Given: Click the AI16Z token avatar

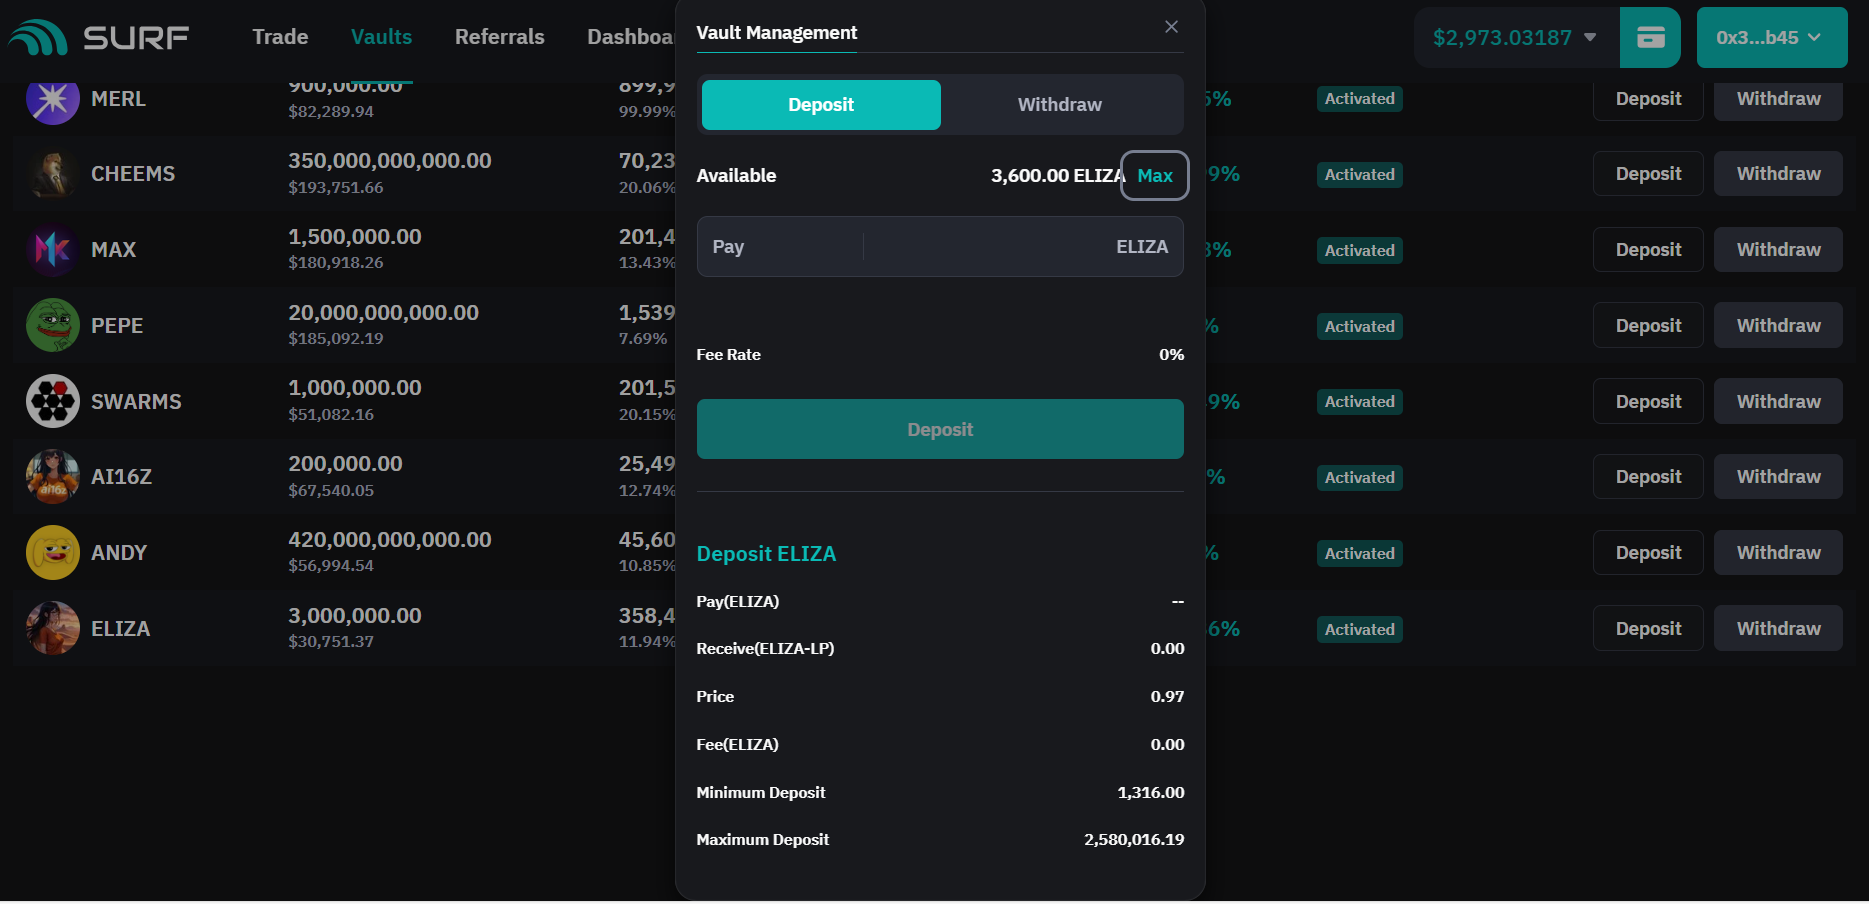Looking at the screenshot, I should click(x=52, y=477).
